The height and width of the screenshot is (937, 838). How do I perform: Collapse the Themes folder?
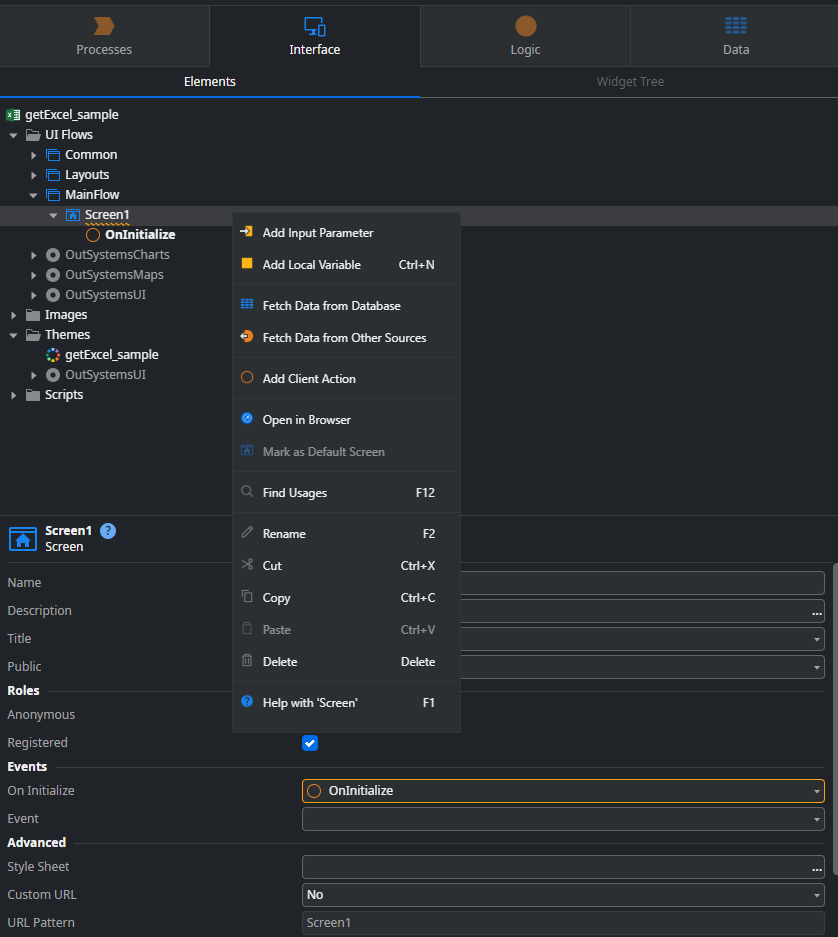13,336
